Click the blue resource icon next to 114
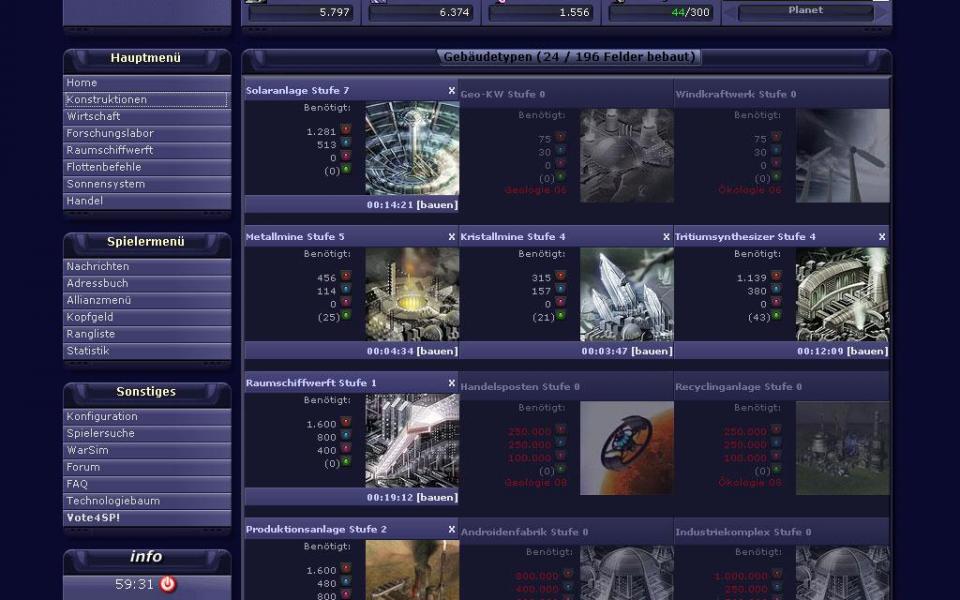 tap(346, 290)
